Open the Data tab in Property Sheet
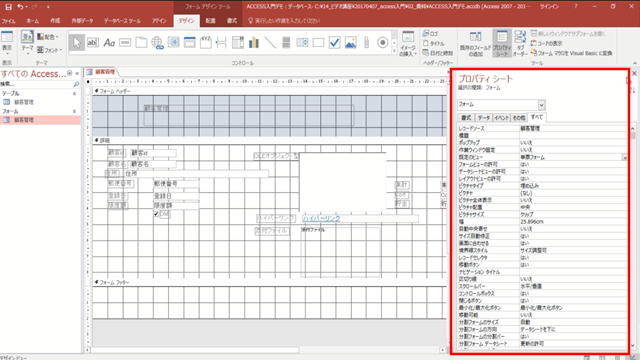The width and height of the screenshot is (640, 360). pyautogui.click(x=484, y=118)
